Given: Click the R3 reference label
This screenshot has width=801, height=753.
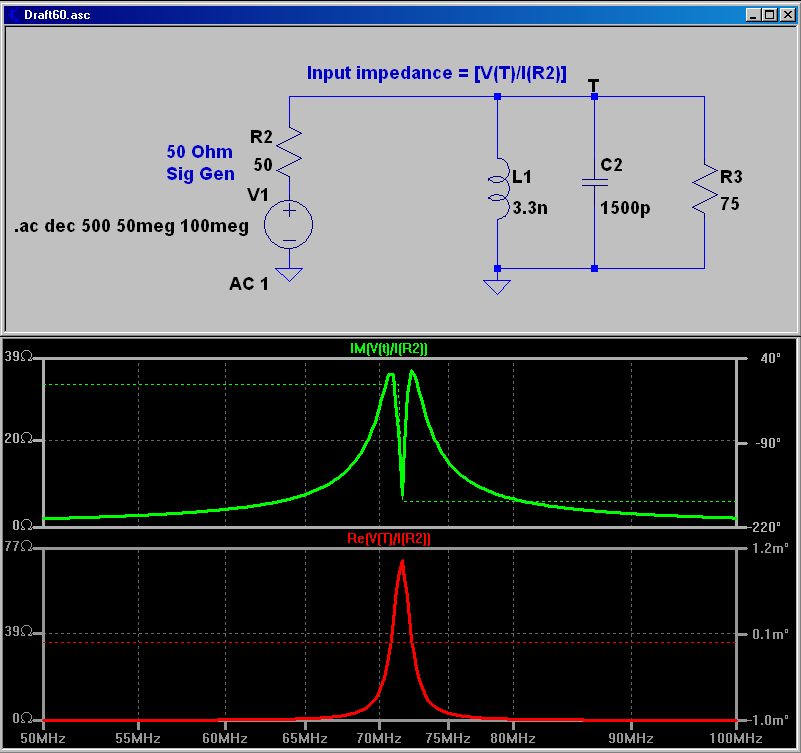Looking at the screenshot, I should tap(731, 177).
